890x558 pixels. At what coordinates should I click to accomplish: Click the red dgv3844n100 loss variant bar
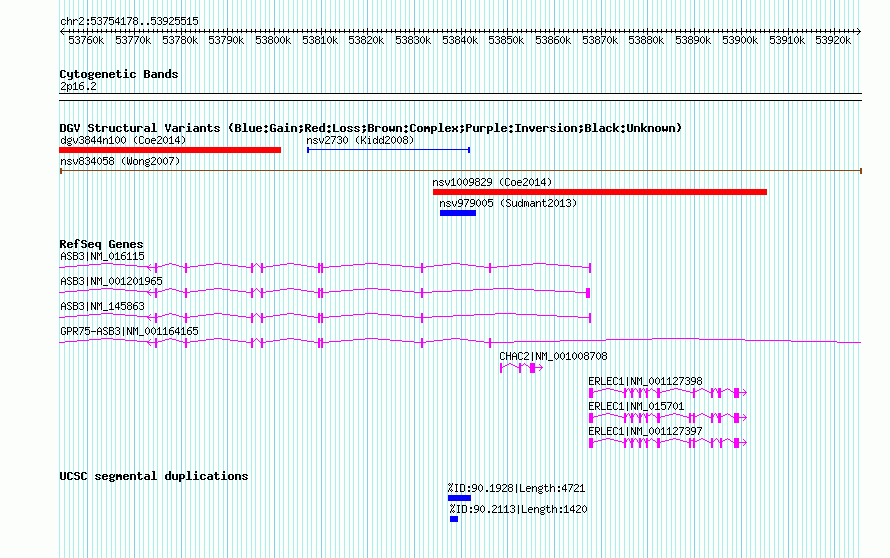[170, 150]
